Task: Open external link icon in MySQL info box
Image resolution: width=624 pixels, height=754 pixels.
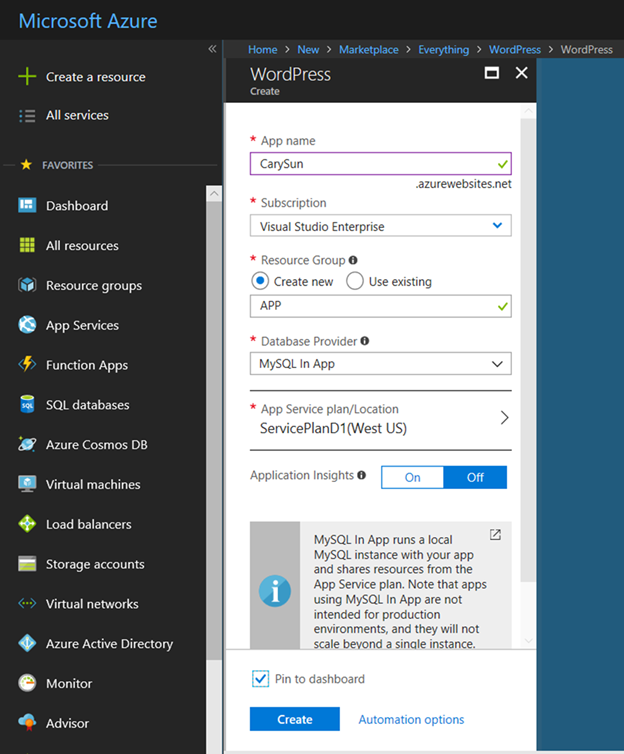Action: 495,535
